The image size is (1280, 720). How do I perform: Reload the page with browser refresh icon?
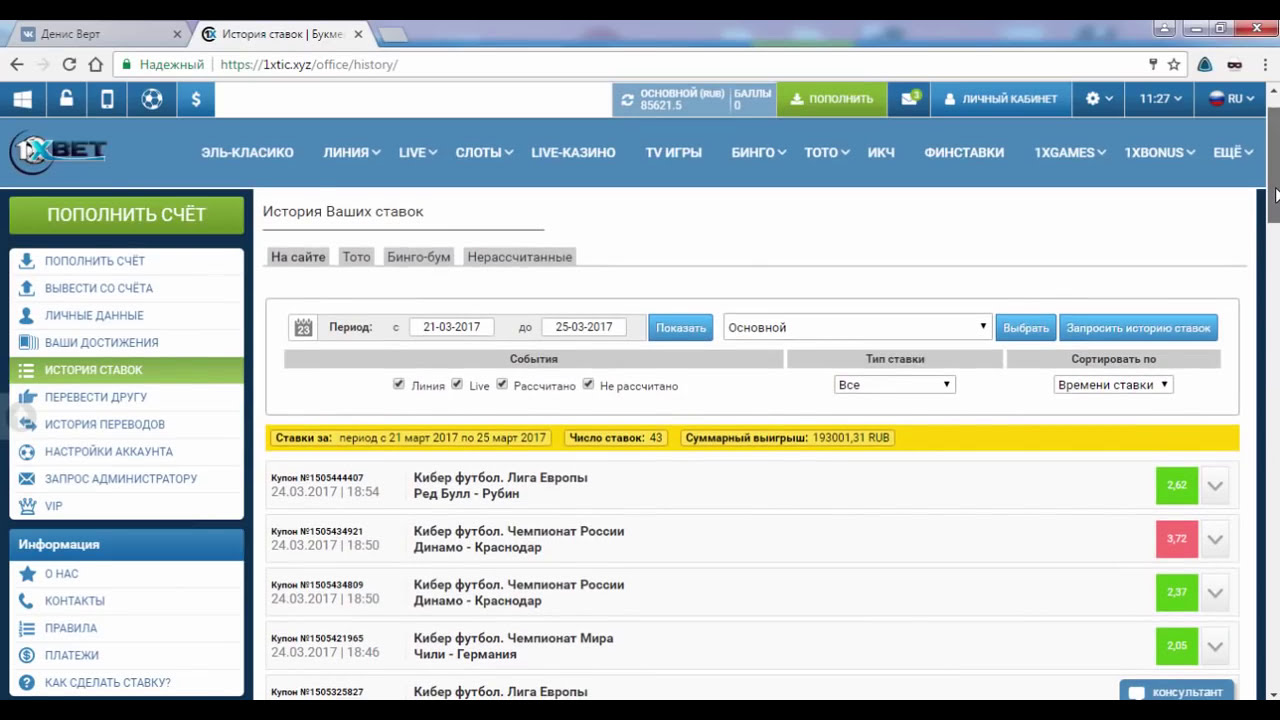pos(69,64)
